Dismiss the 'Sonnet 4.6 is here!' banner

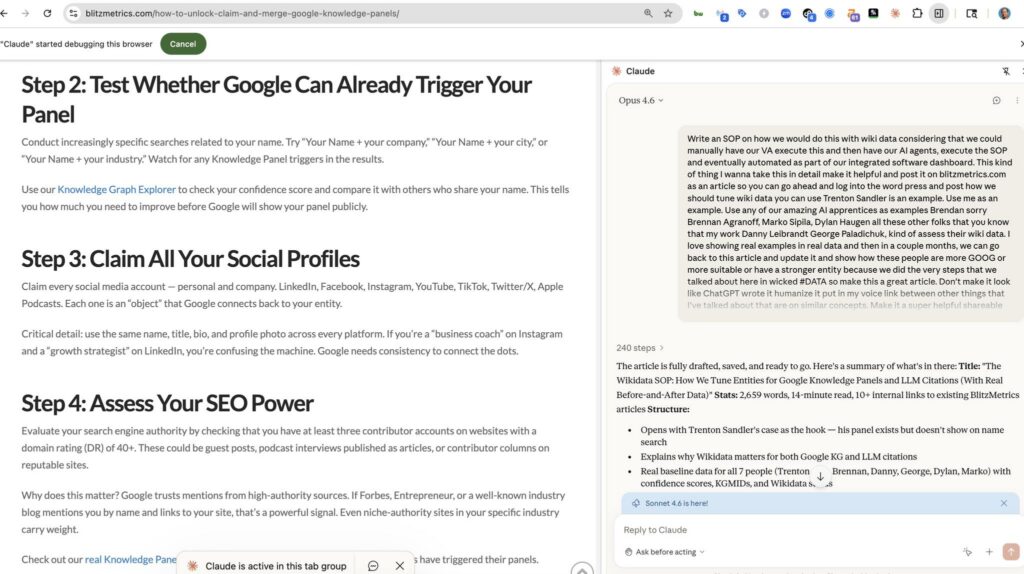click(x=1004, y=503)
